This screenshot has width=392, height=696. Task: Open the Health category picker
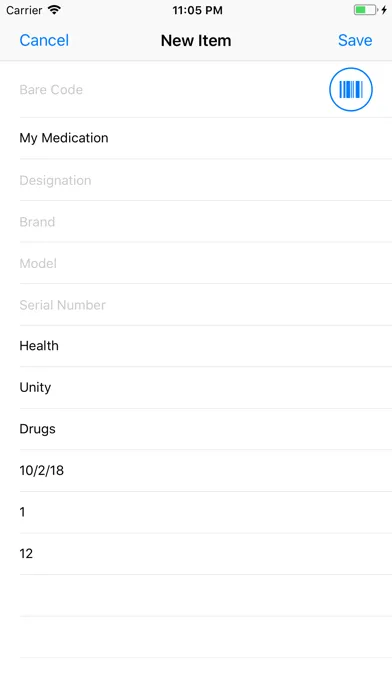coord(206,346)
